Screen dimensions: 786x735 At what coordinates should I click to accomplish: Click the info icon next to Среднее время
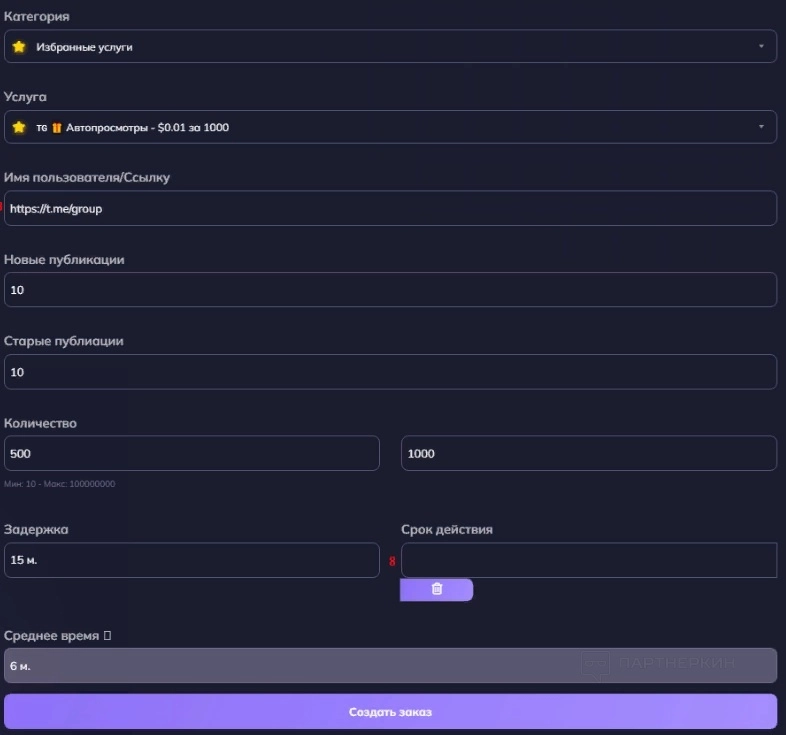tap(107, 635)
